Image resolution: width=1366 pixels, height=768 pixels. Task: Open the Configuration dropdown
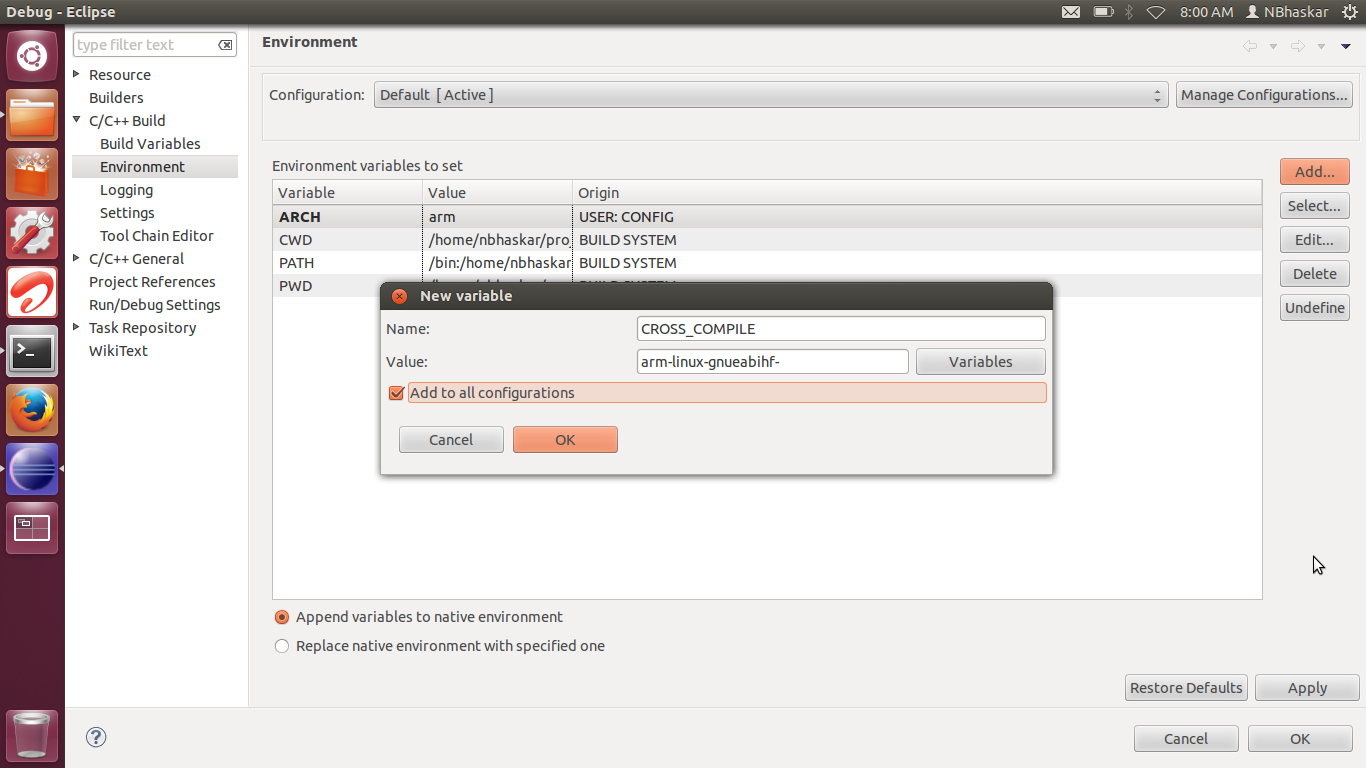click(771, 95)
